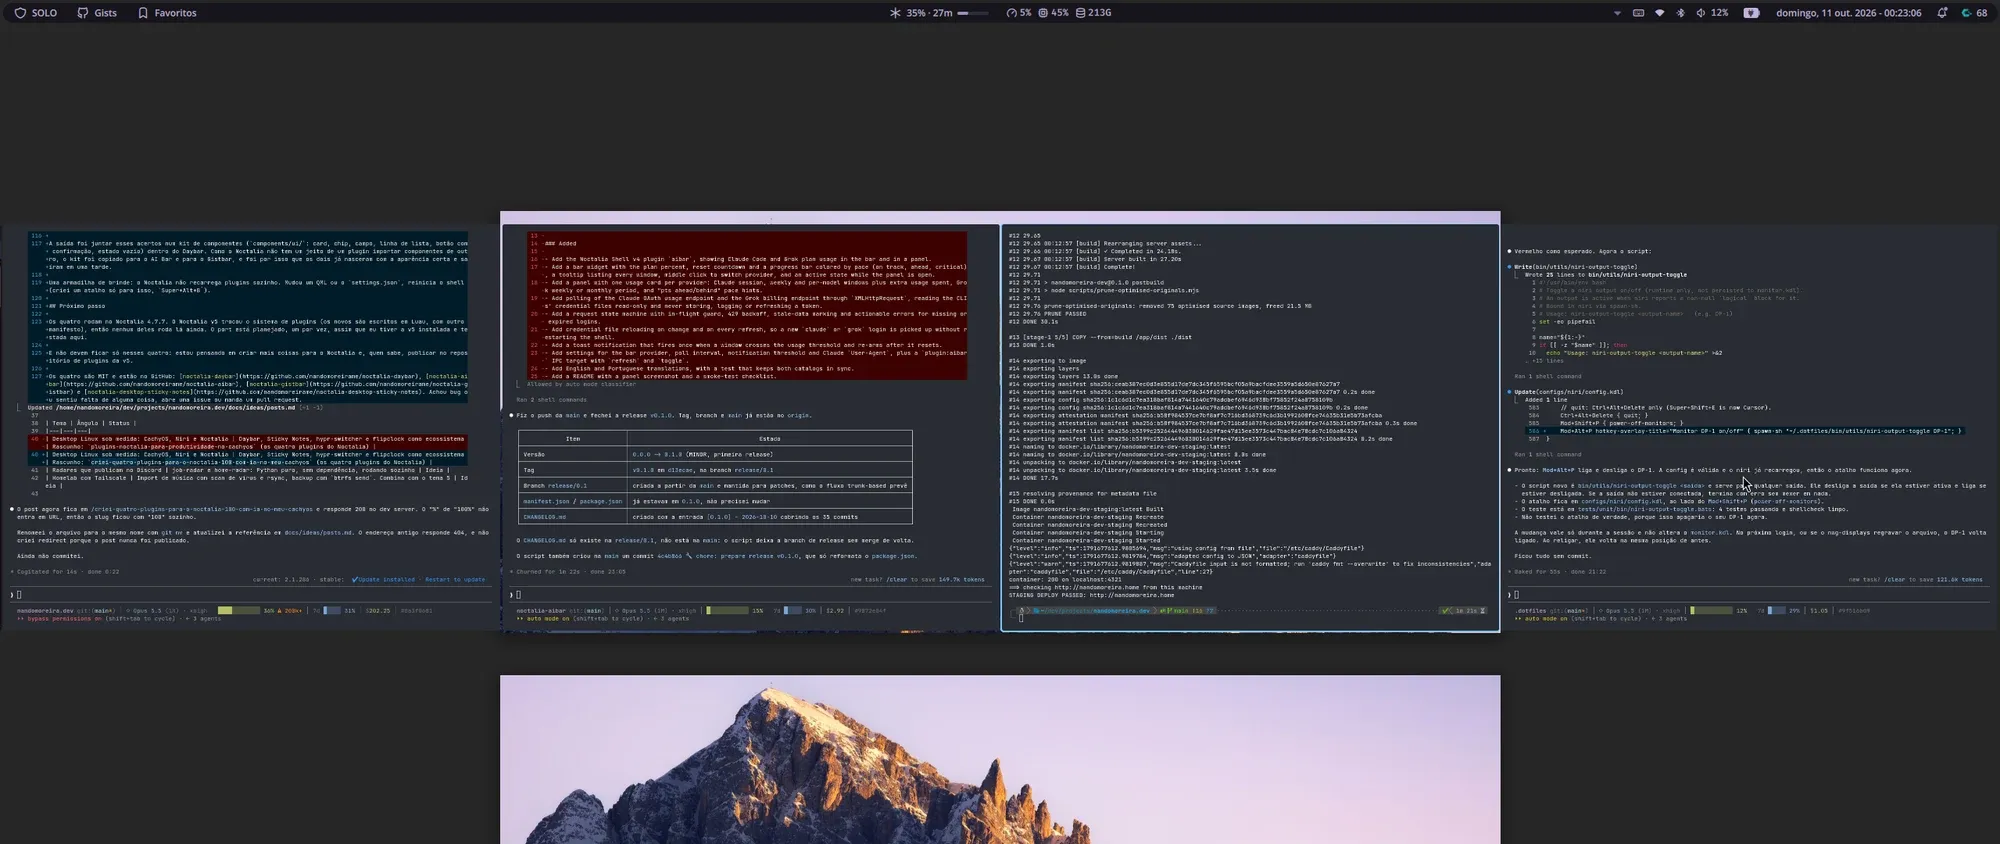This screenshot has width=2000, height=844.
Task: Click the context usage bar in noctalia-aibar terminal
Action: point(727,610)
